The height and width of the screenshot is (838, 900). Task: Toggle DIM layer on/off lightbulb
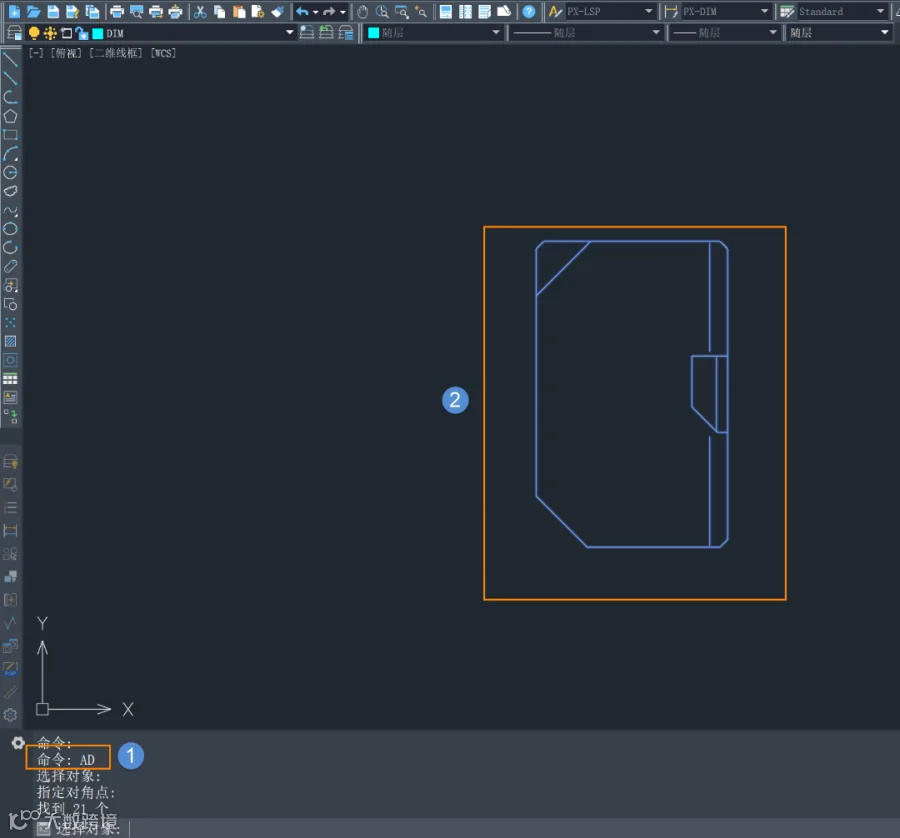(34, 33)
